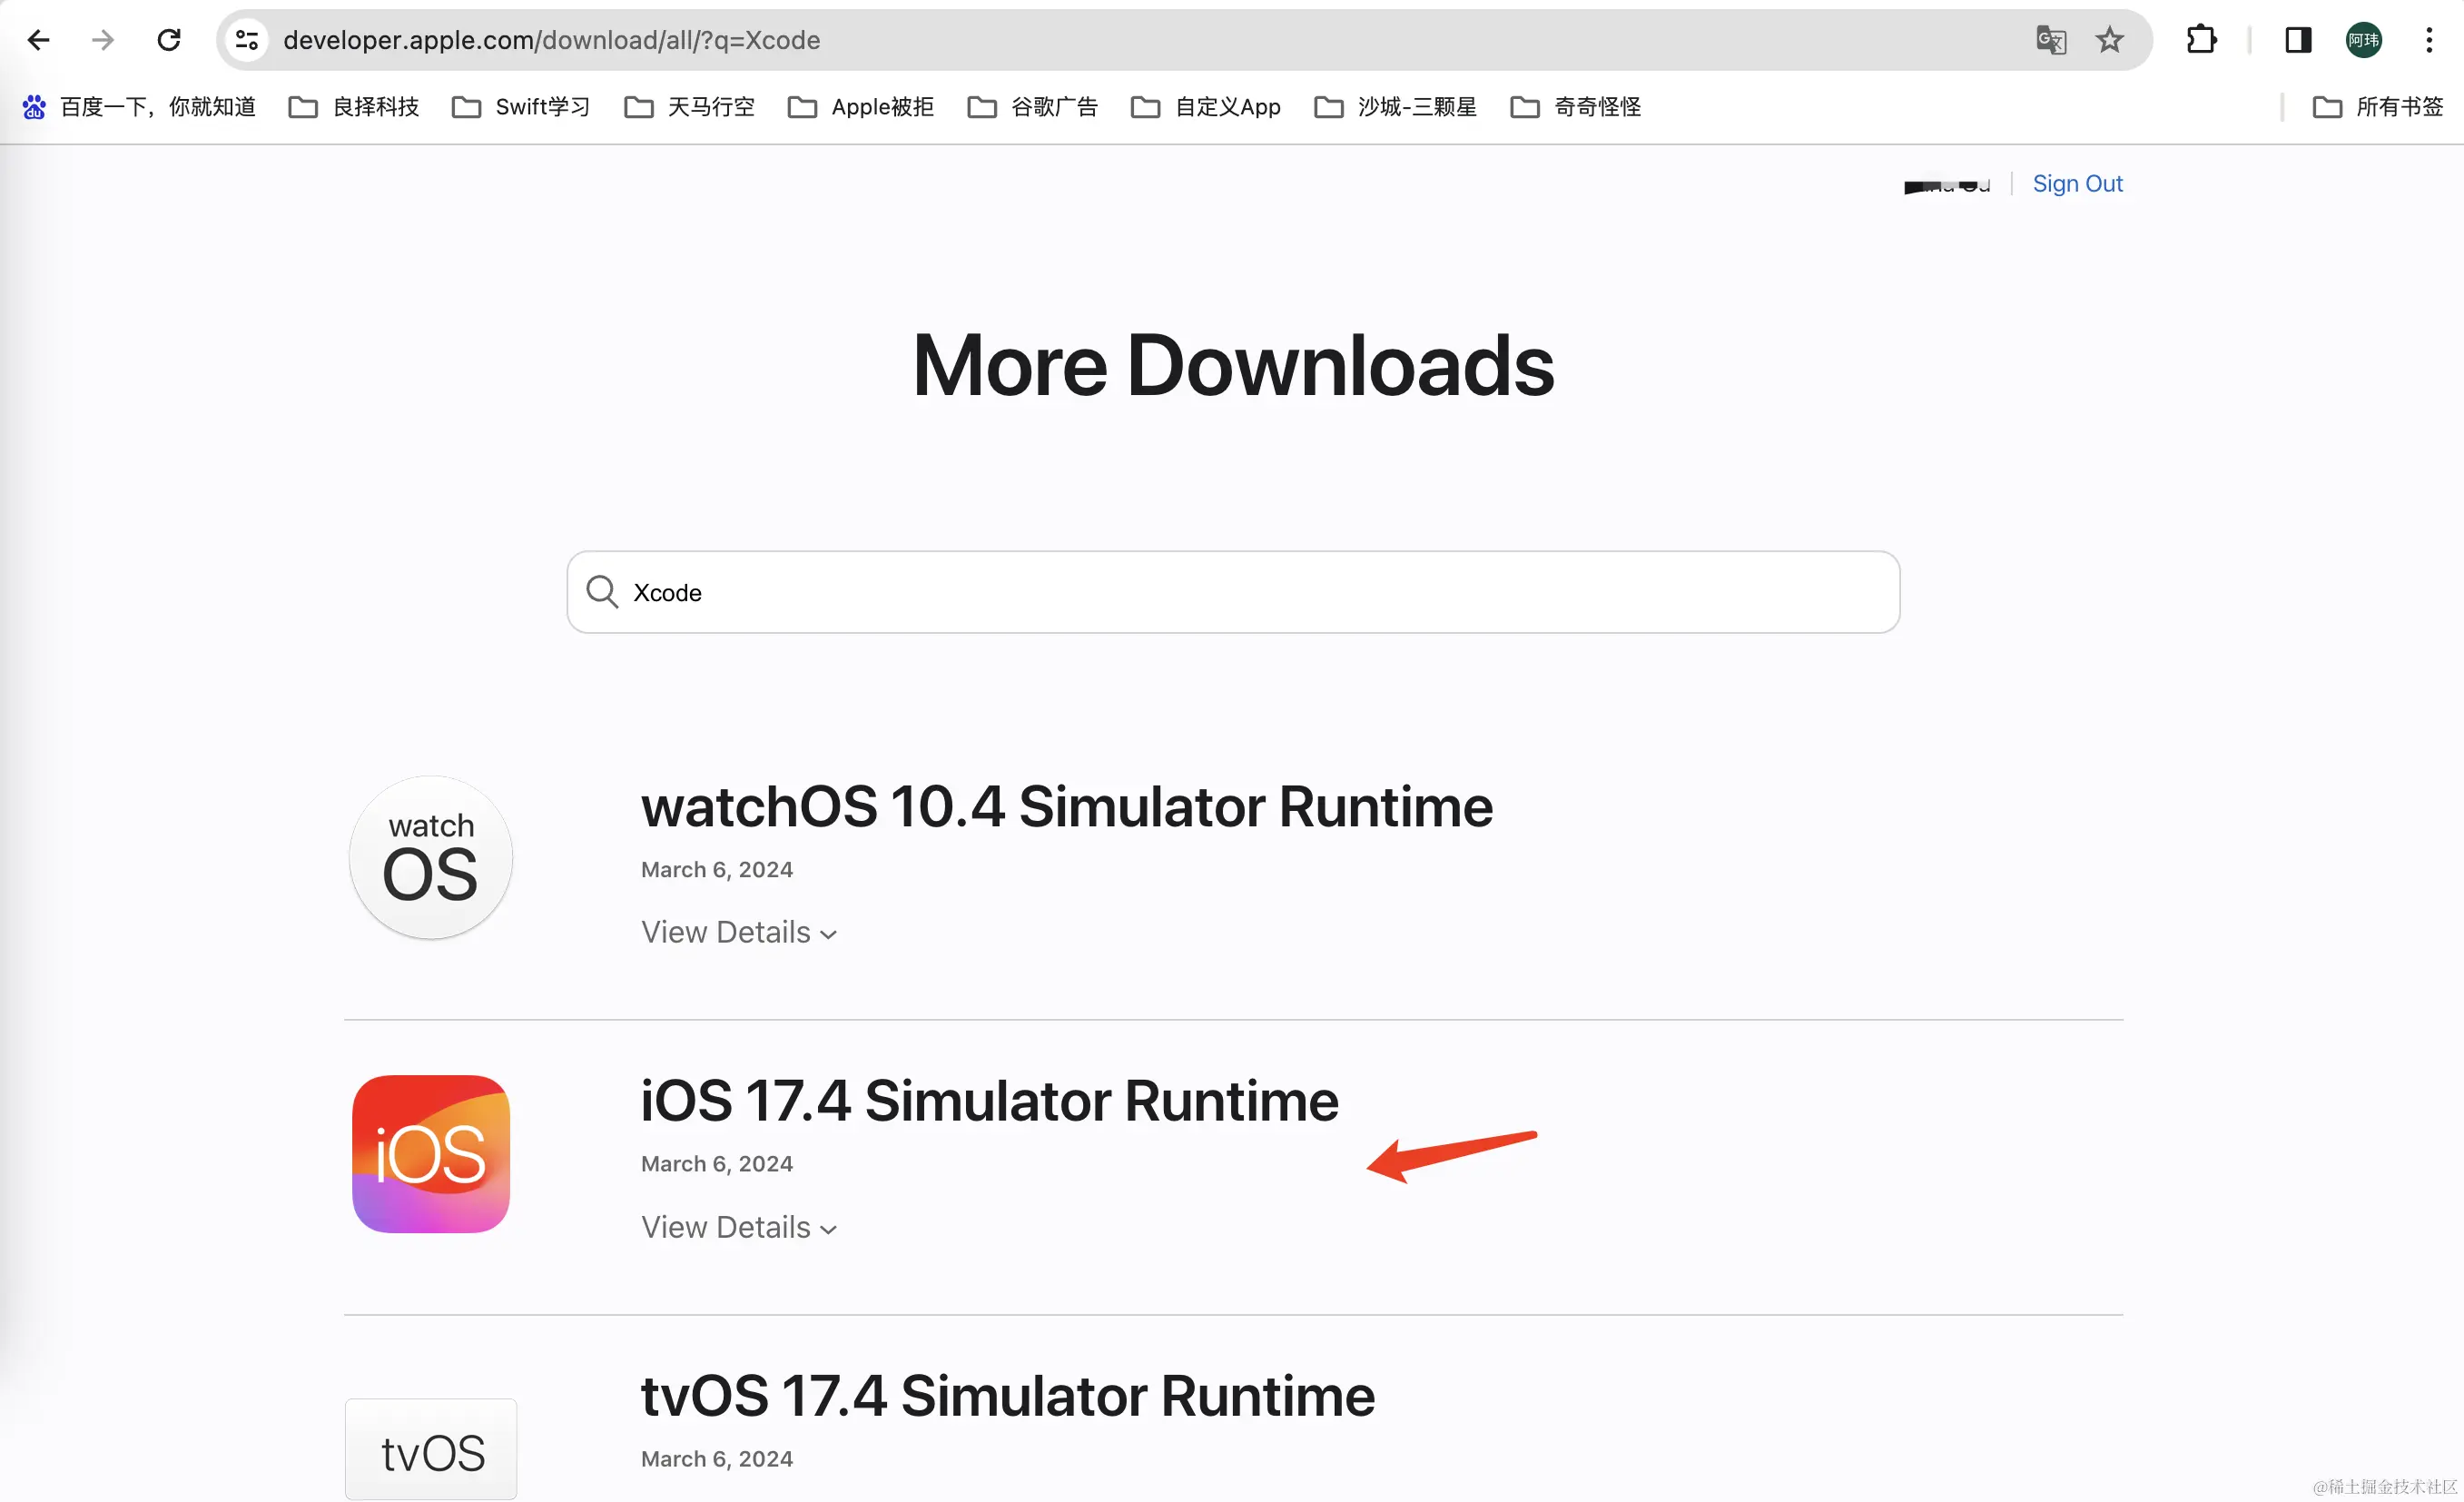Open the Chrome three-dot menu
This screenshot has width=2464, height=1502.
tap(2429, 40)
